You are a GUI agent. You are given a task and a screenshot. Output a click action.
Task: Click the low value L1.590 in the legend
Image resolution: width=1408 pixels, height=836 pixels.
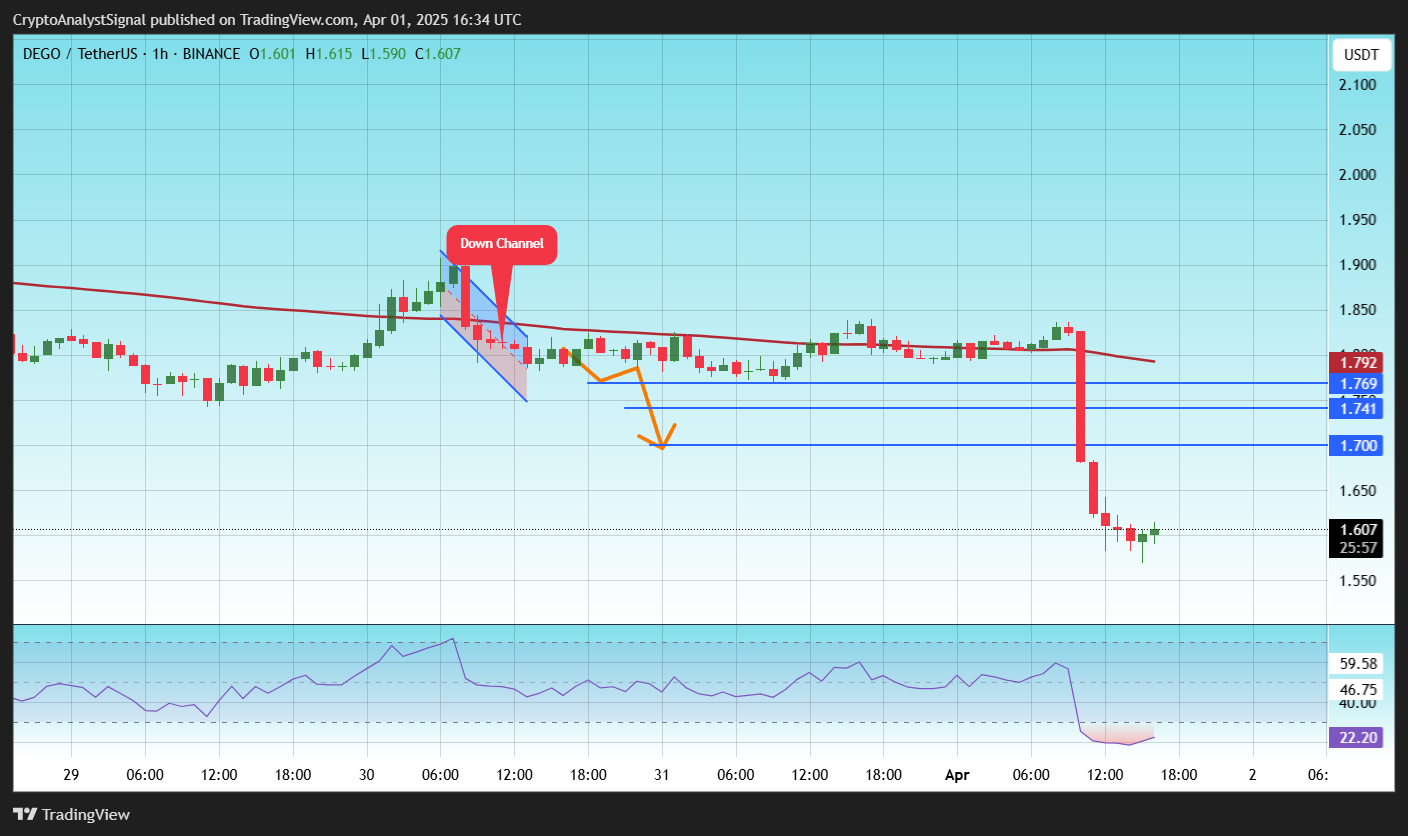tap(383, 54)
